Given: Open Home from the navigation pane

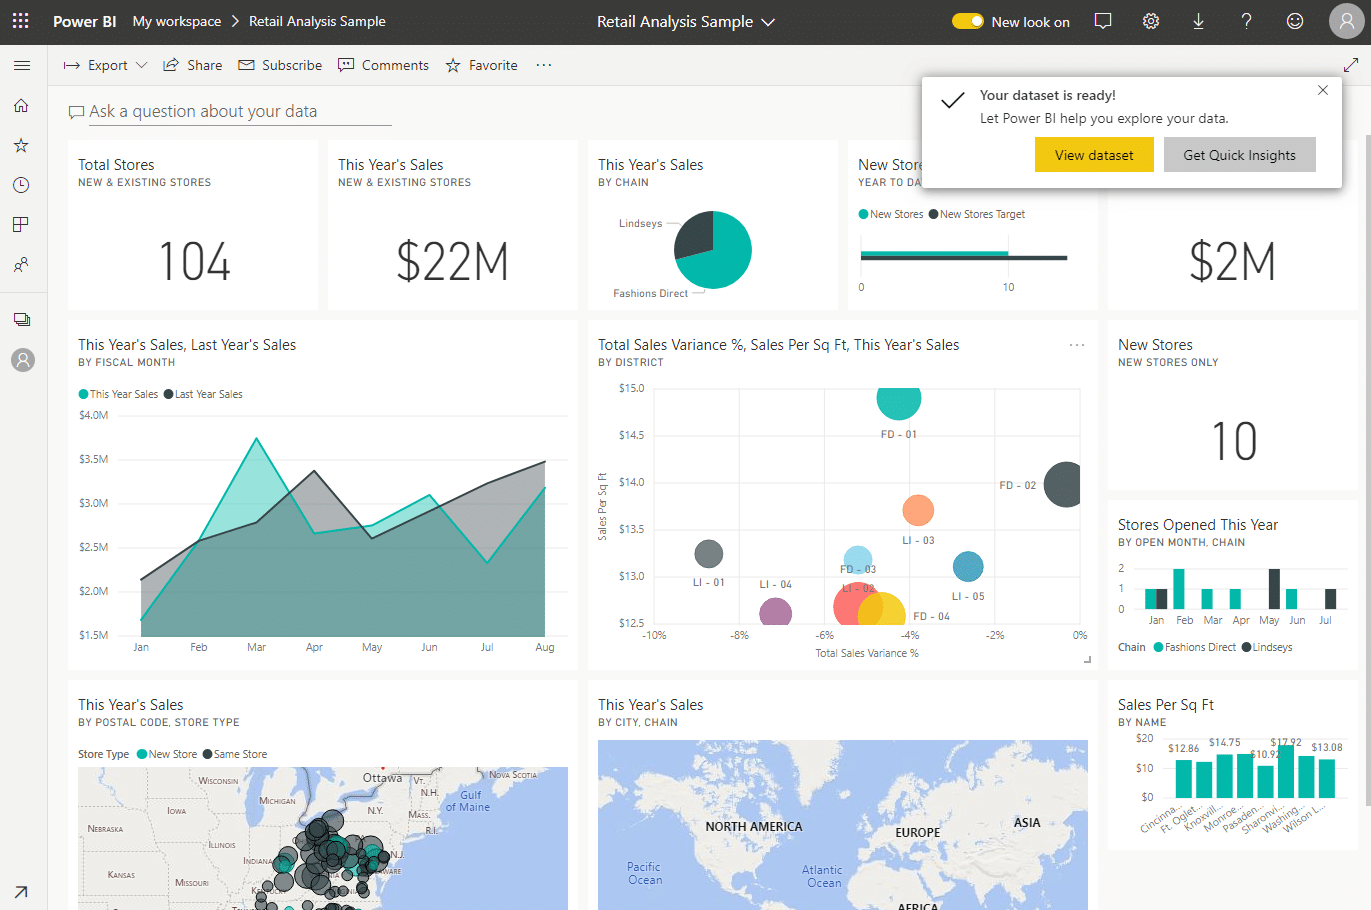Looking at the screenshot, I should (22, 105).
